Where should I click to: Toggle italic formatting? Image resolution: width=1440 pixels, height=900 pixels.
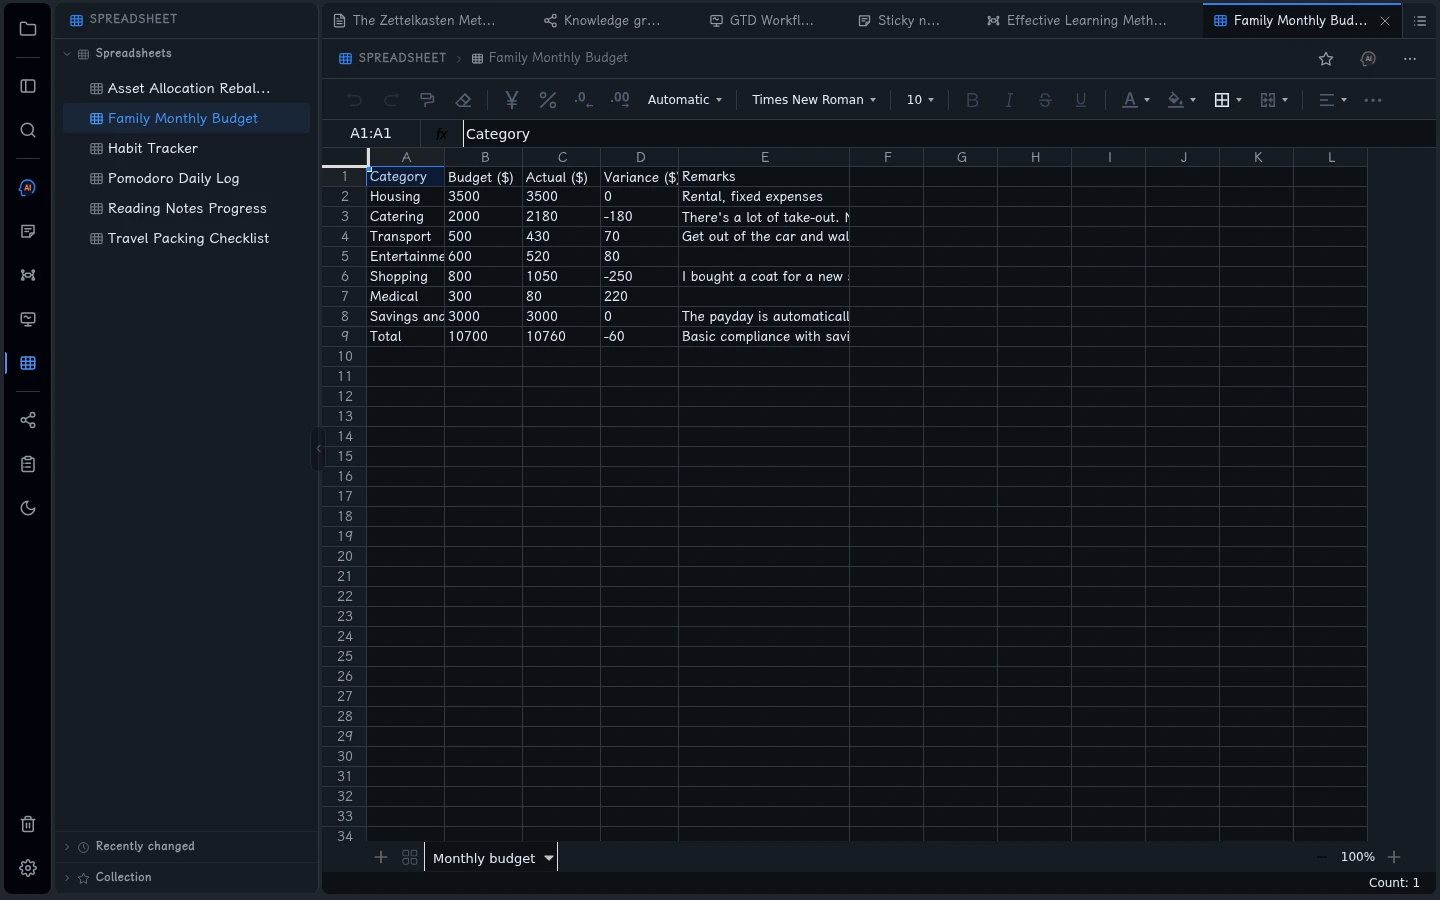pyautogui.click(x=1009, y=100)
